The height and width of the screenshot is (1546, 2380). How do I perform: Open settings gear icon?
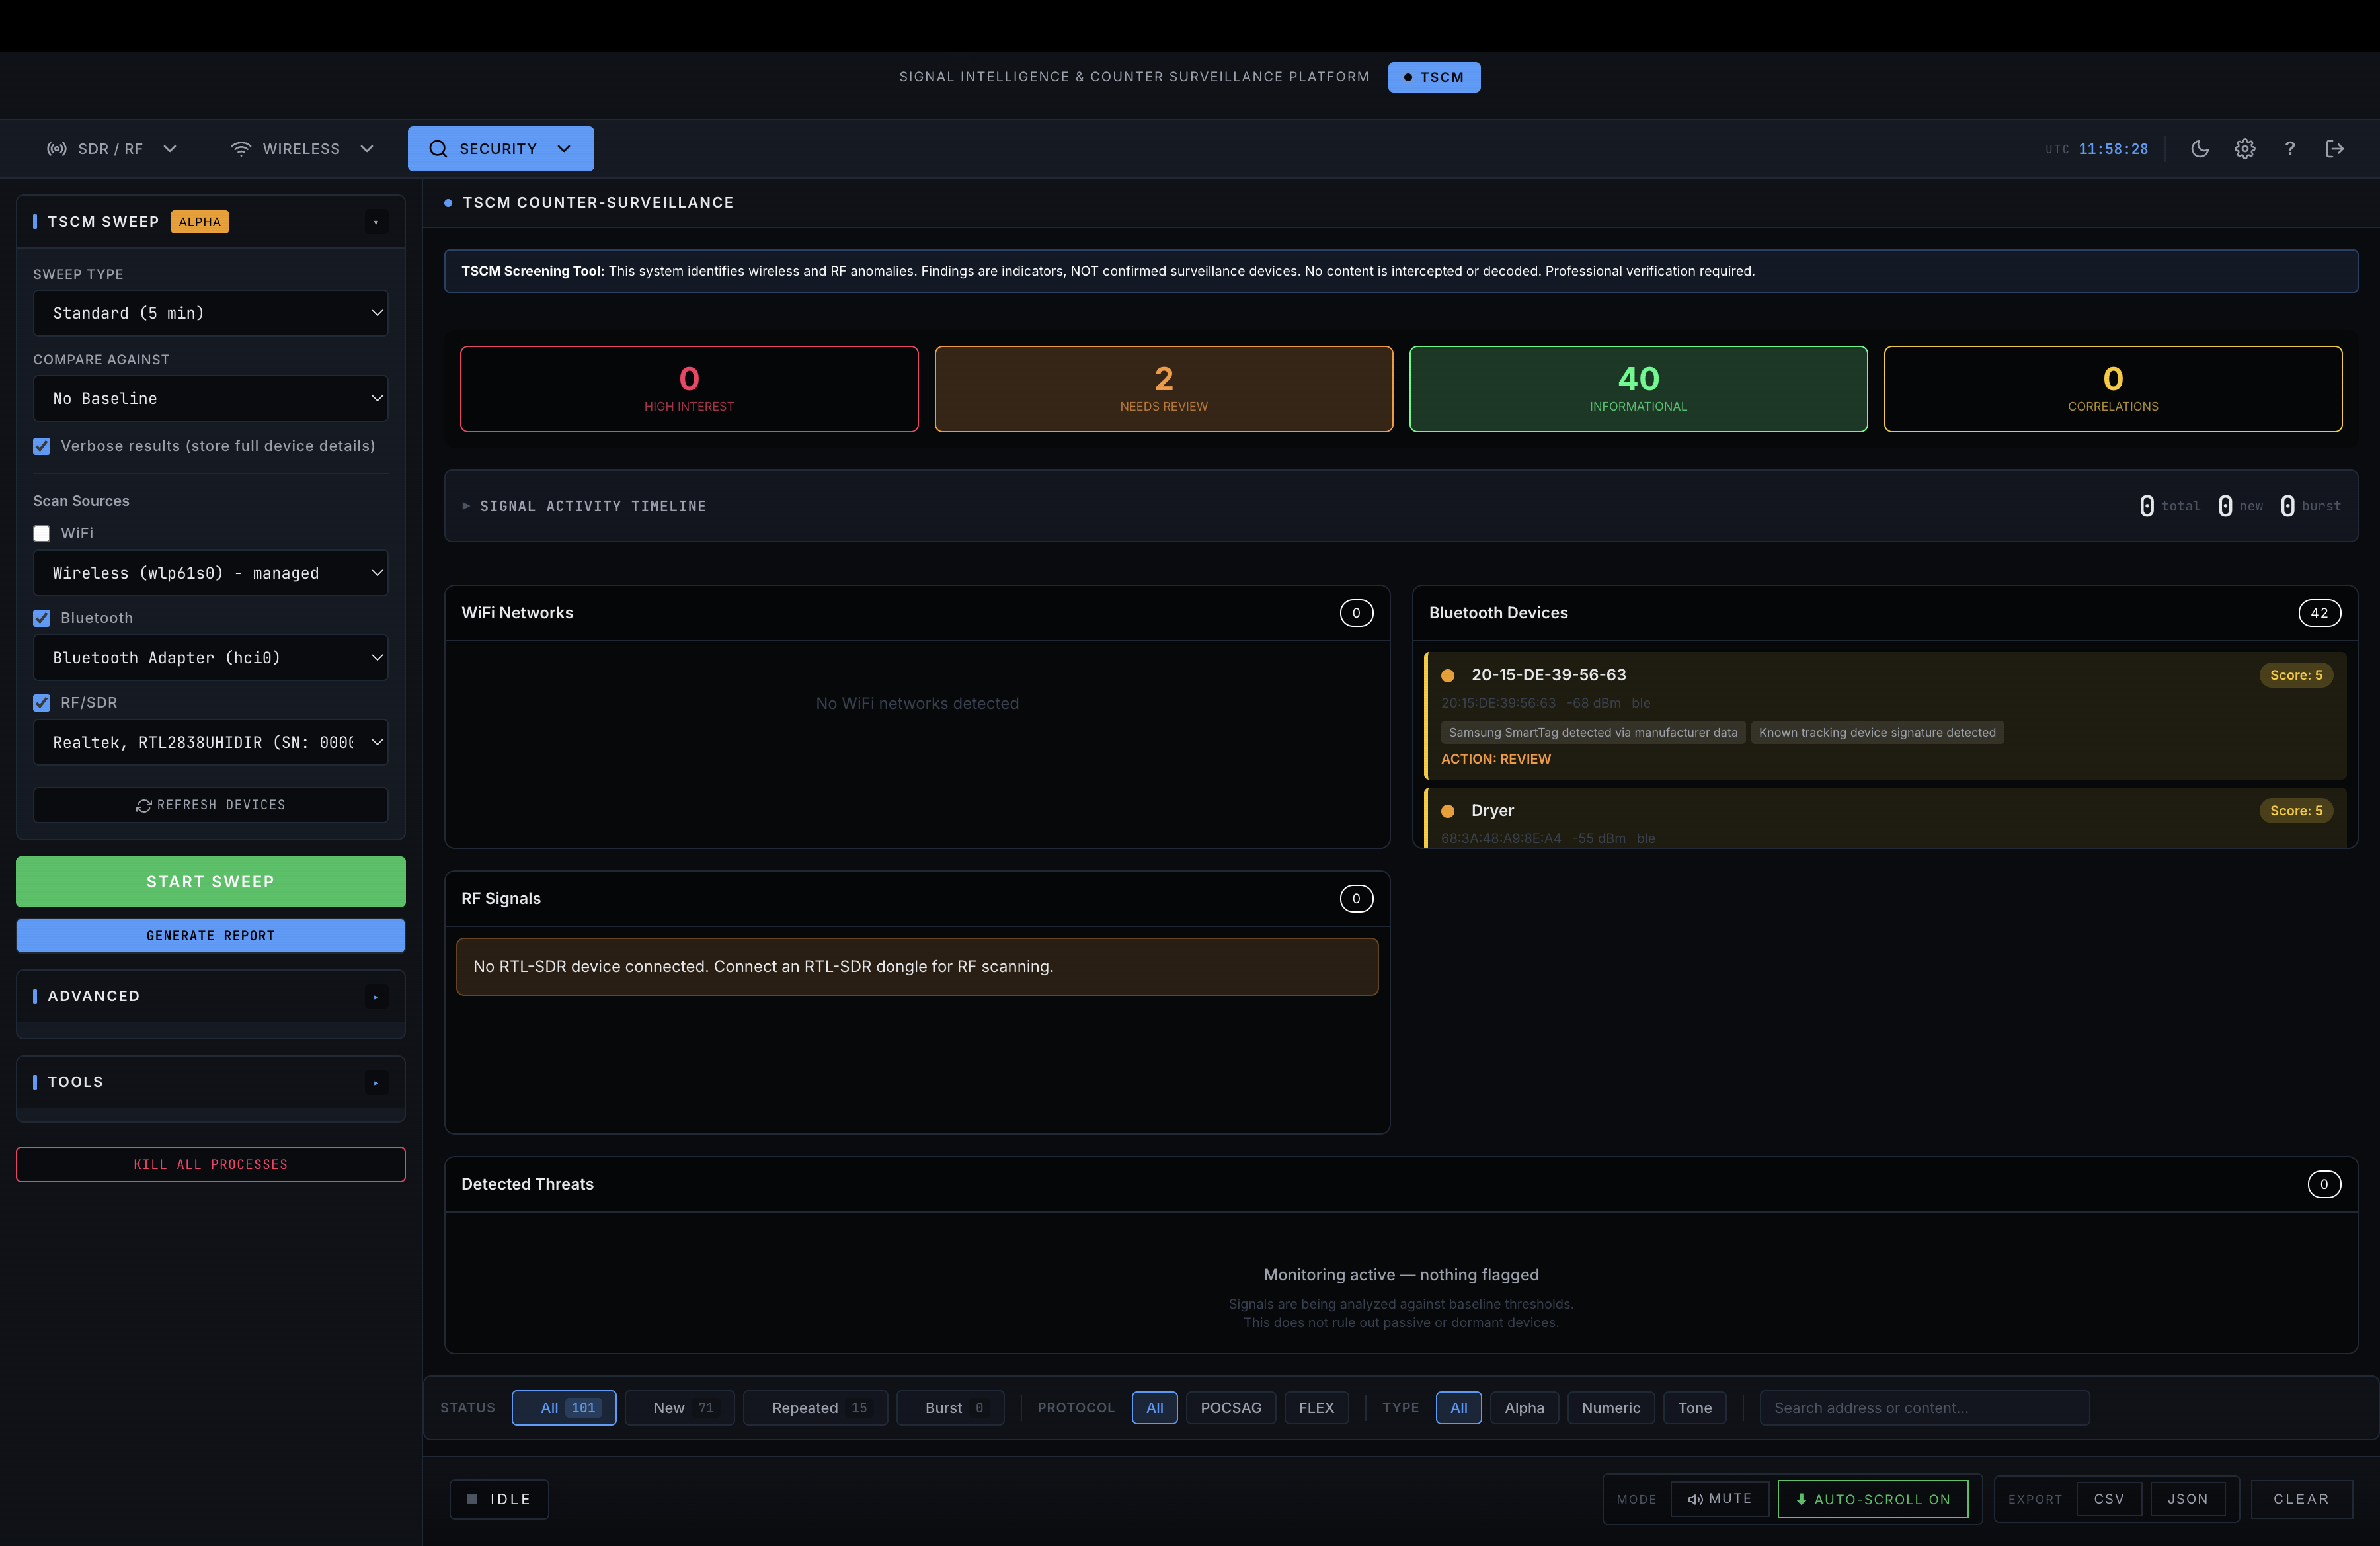click(x=2244, y=149)
